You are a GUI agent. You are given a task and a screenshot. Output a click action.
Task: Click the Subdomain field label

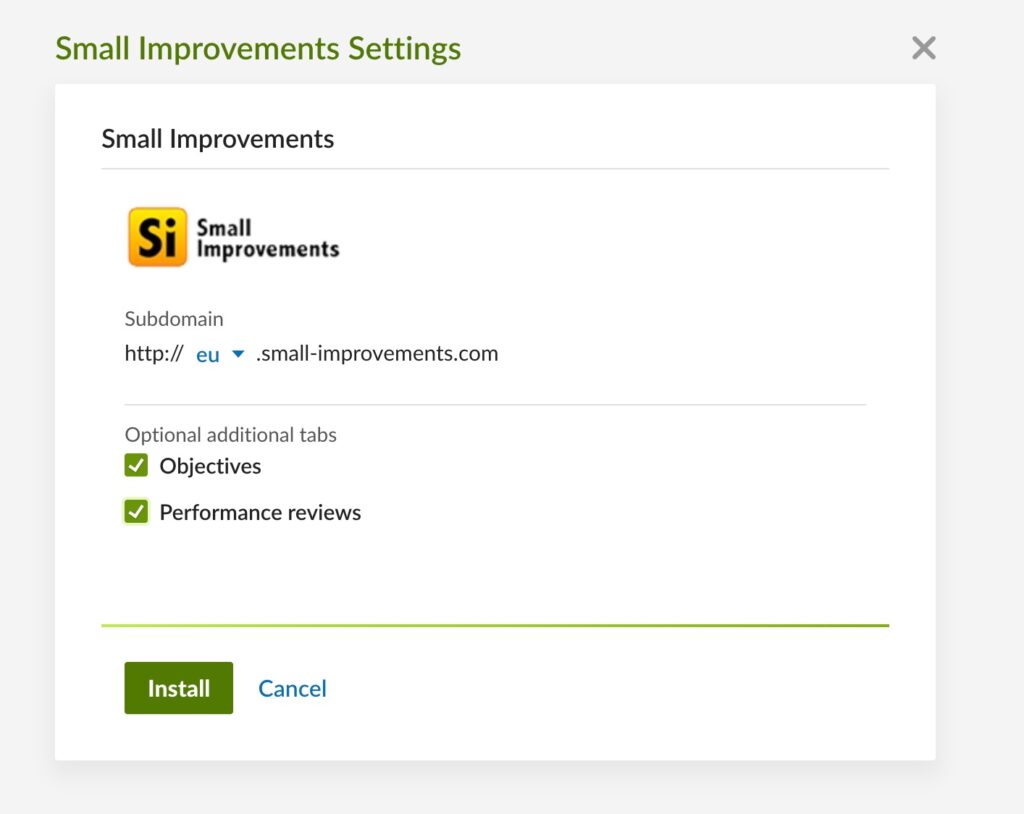tap(174, 319)
